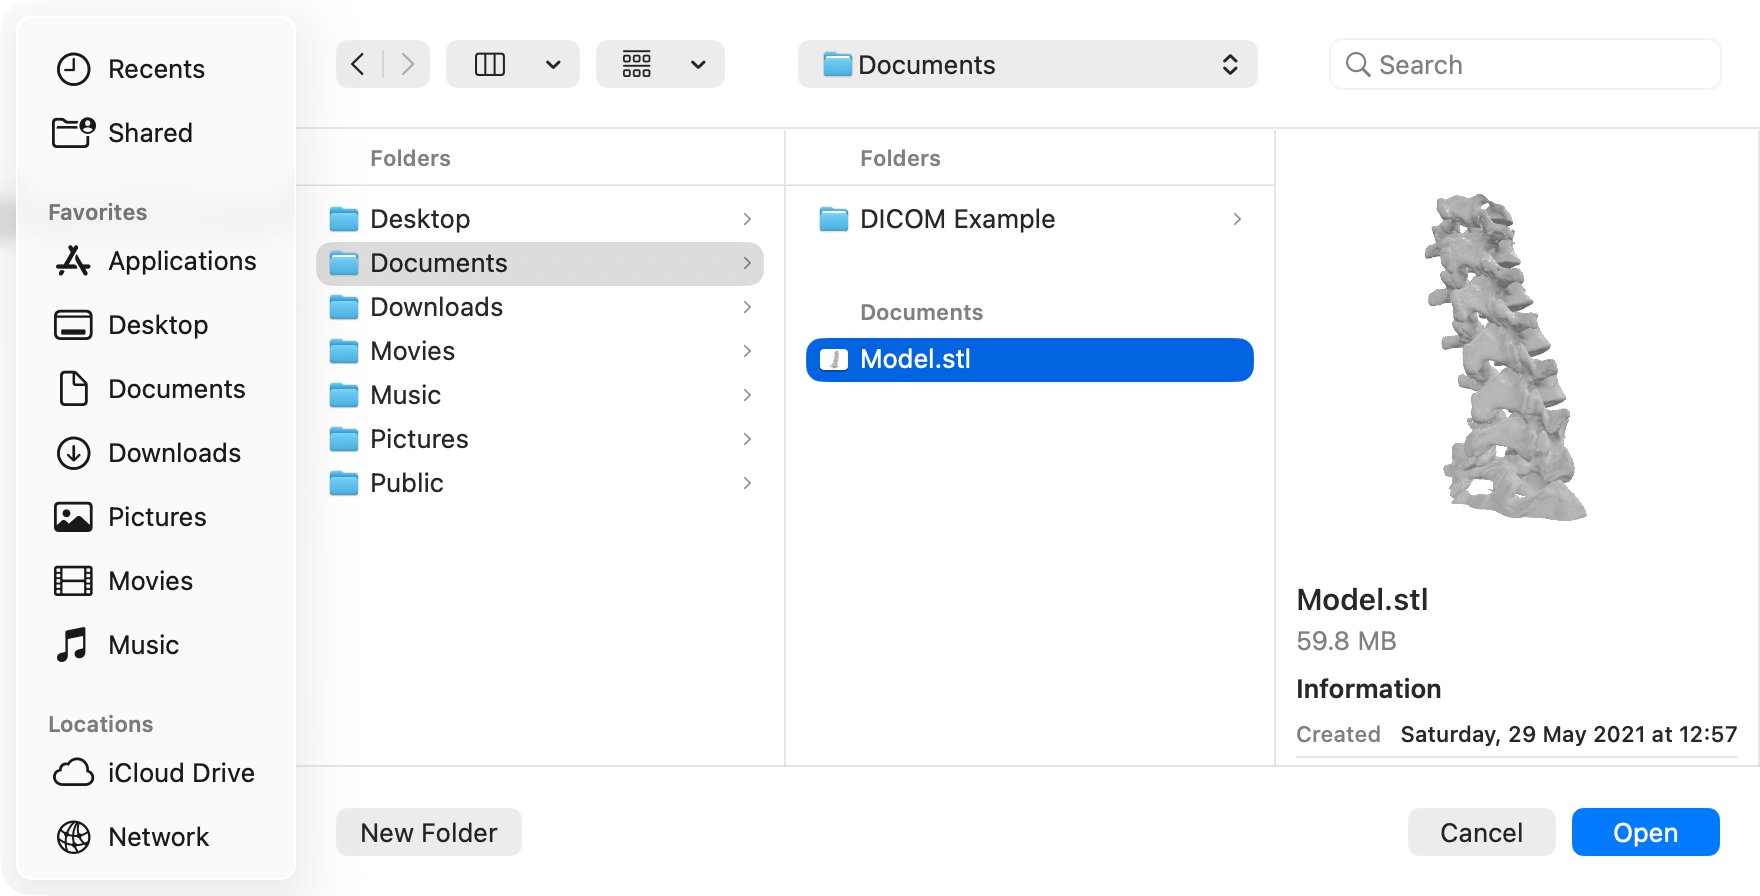The width and height of the screenshot is (1760, 896).
Task: Expand the Pictures folder chevron in the first column
Action: tap(747, 439)
